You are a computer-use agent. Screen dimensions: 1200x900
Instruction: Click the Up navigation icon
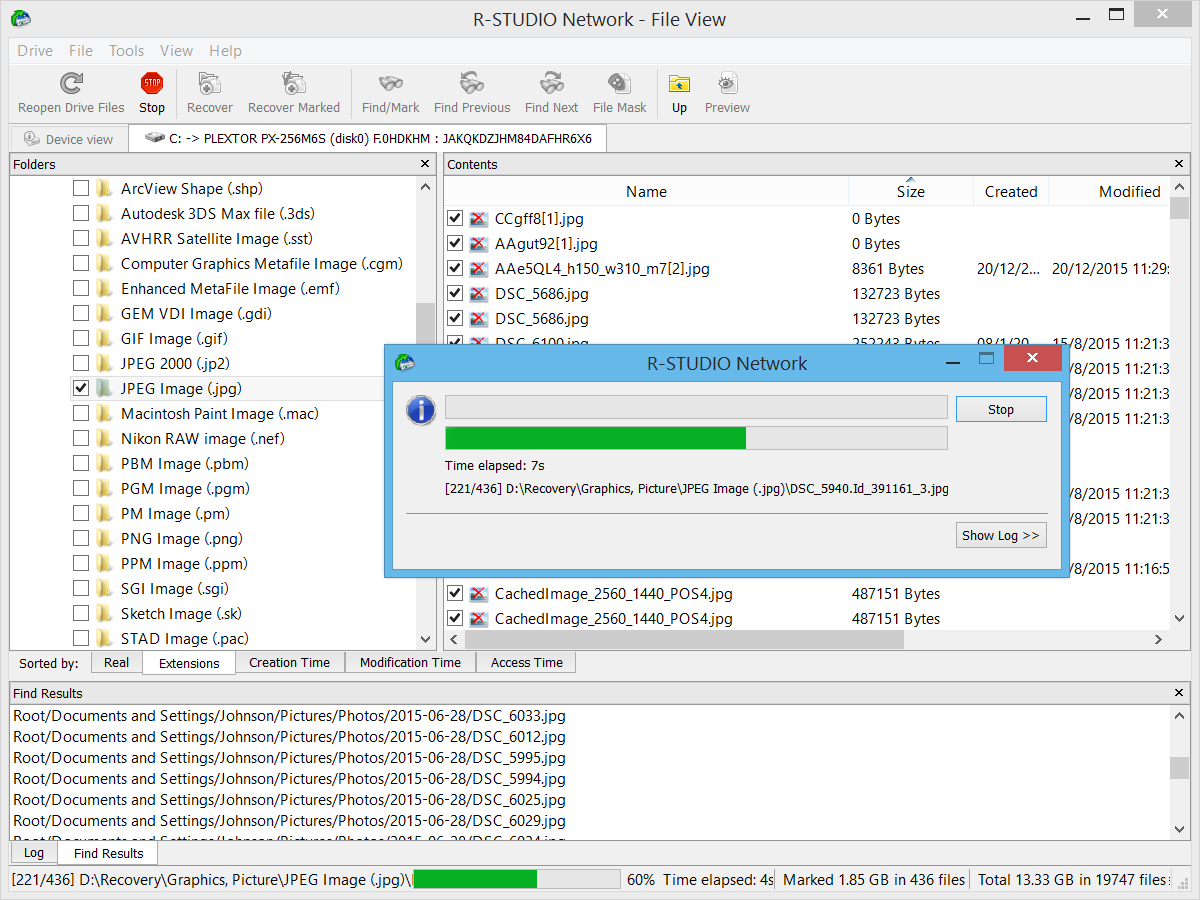[679, 92]
